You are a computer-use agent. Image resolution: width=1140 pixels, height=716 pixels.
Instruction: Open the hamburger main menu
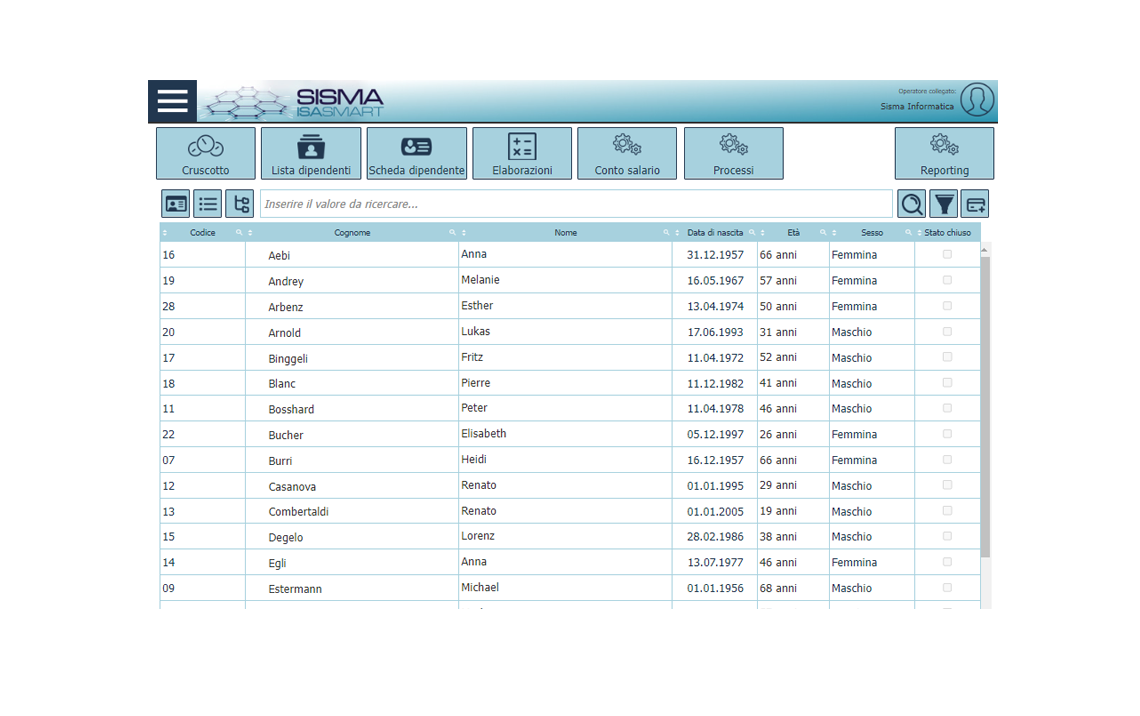(172, 101)
